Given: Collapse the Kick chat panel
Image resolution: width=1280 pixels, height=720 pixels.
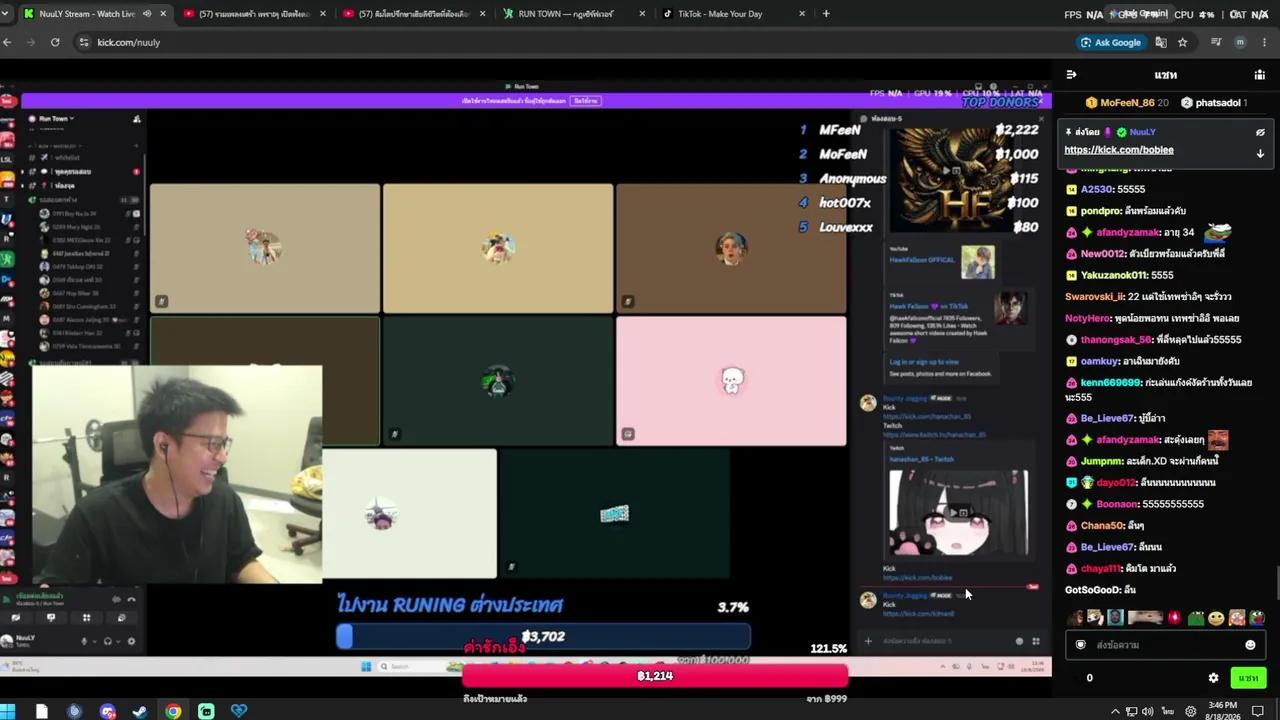Looking at the screenshot, I should point(1071,75).
